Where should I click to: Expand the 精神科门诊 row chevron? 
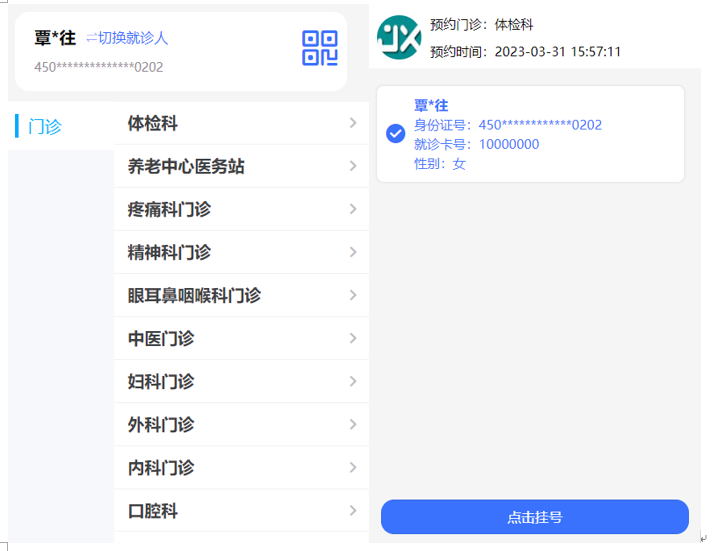click(x=353, y=252)
